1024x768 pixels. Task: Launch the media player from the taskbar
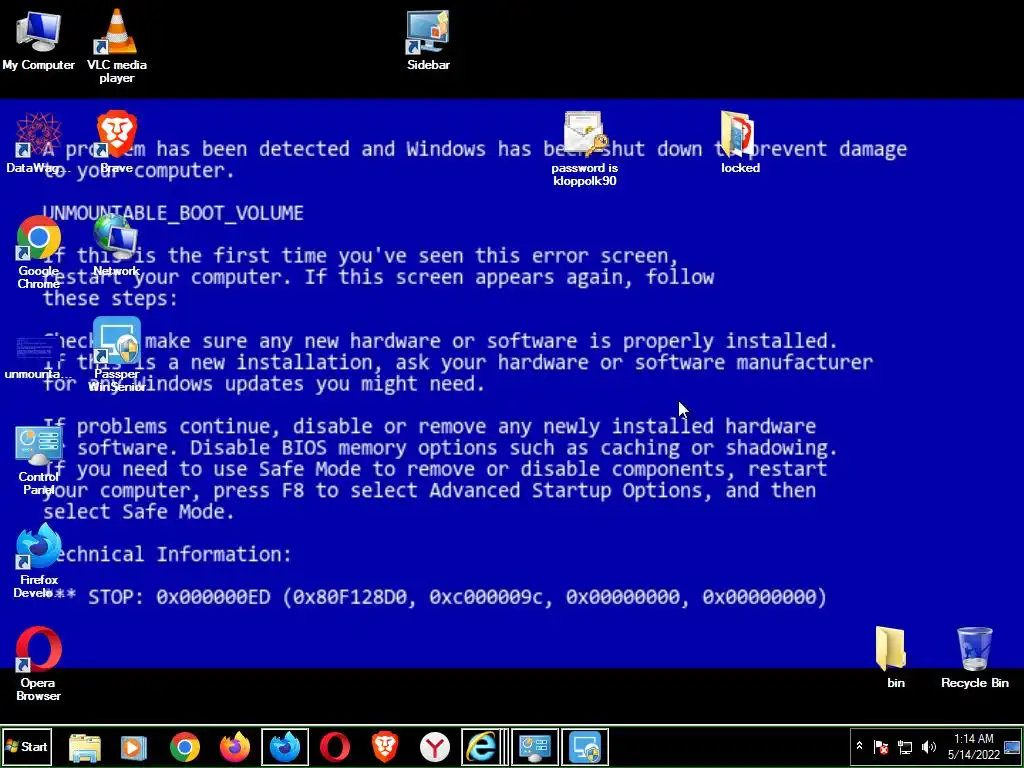(x=135, y=747)
